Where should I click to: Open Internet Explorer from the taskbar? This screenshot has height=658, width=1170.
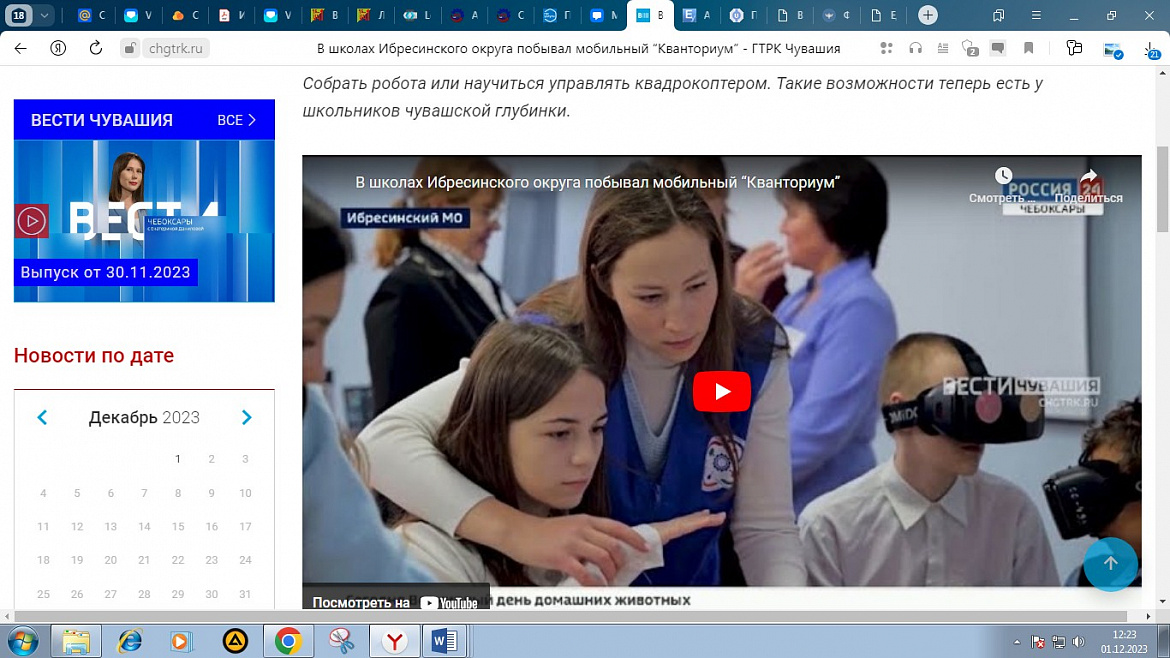coord(130,641)
